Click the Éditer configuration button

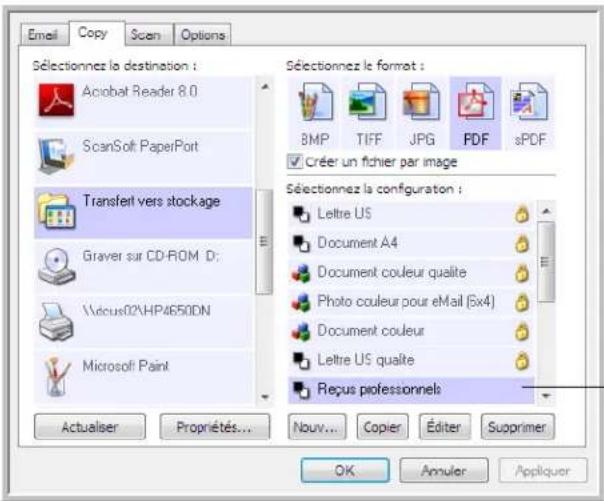(x=445, y=427)
